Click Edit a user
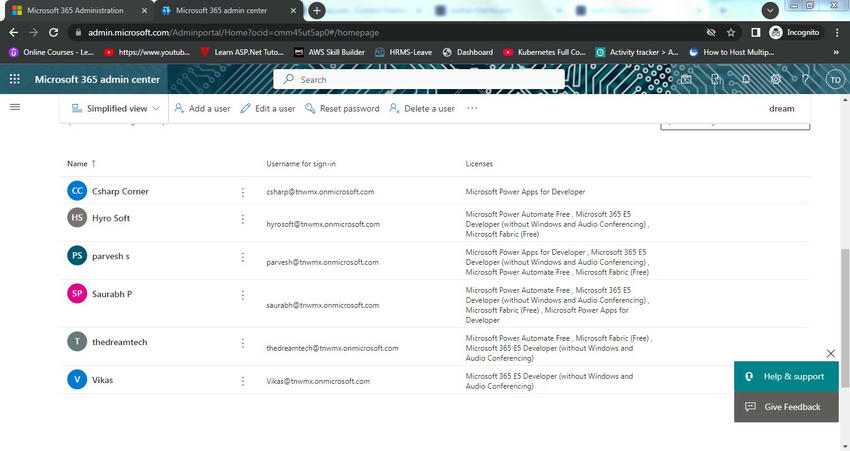This screenshot has height=451, width=850. [x=268, y=108]
